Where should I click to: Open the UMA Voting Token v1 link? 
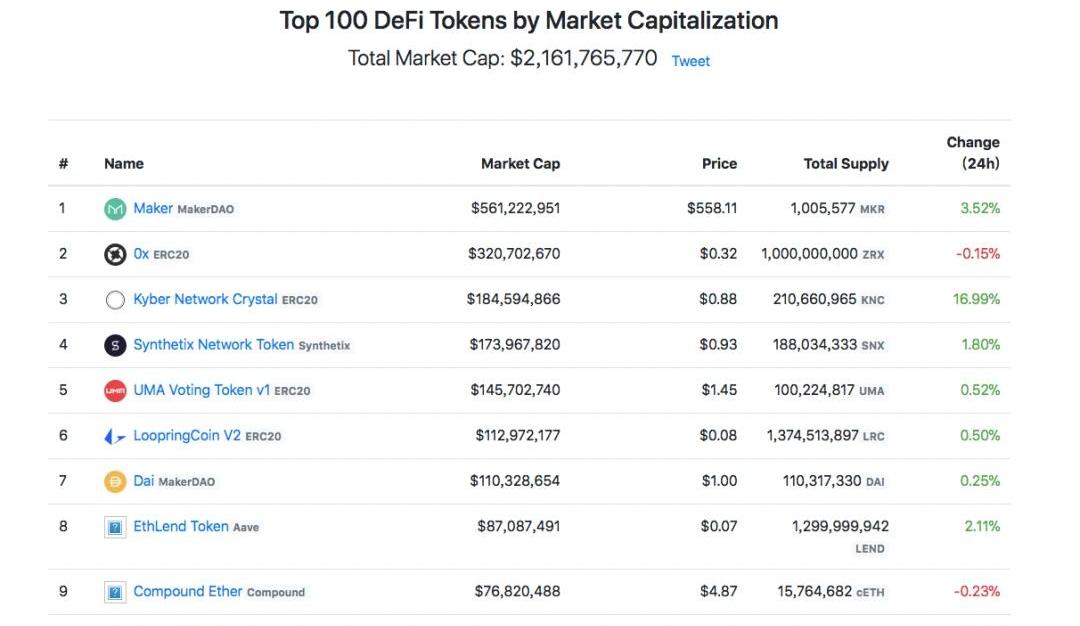[201, 390]
